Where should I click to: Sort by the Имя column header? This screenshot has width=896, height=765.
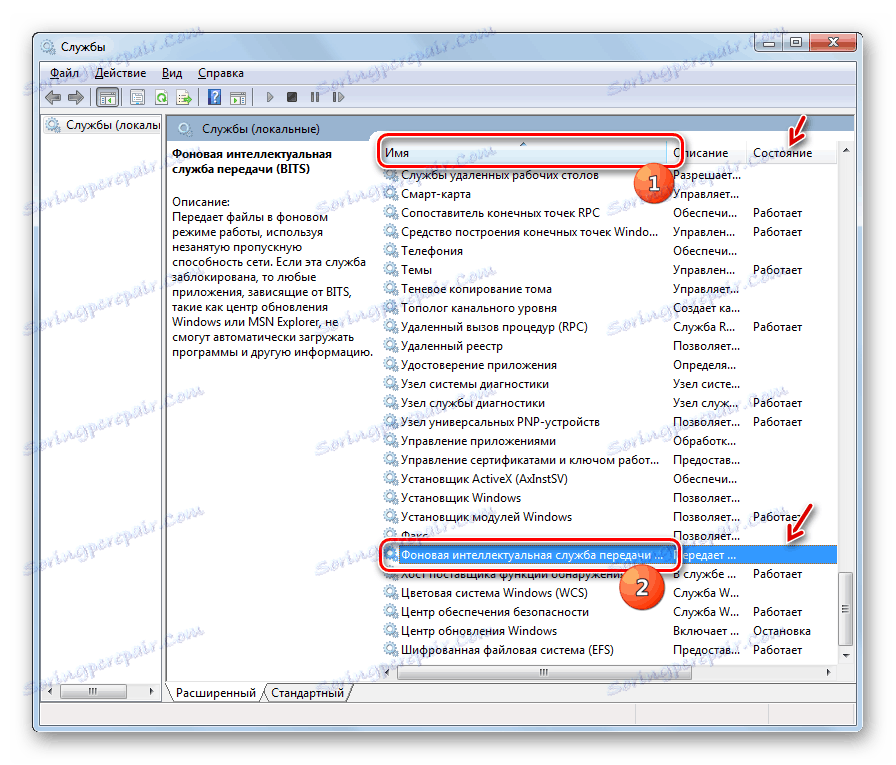[x=523, y=153]
